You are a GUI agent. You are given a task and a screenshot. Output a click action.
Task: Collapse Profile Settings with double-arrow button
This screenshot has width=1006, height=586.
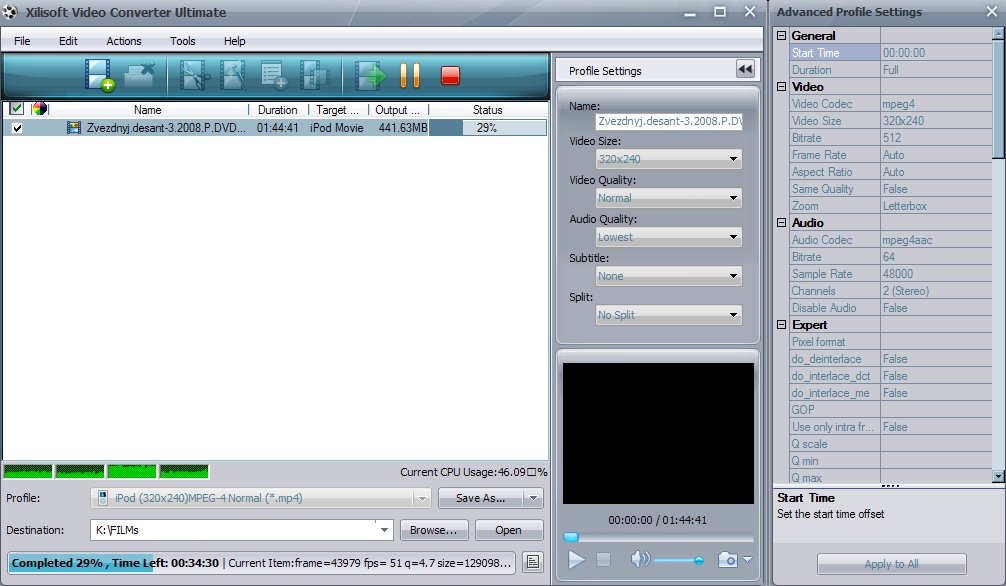(x=745, y=69)
